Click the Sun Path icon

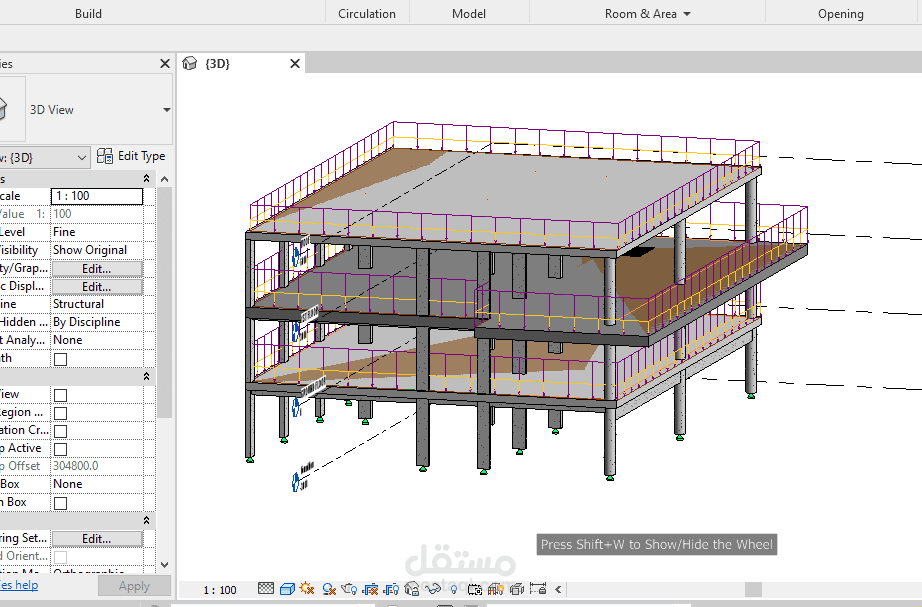(x=306, y=589)
